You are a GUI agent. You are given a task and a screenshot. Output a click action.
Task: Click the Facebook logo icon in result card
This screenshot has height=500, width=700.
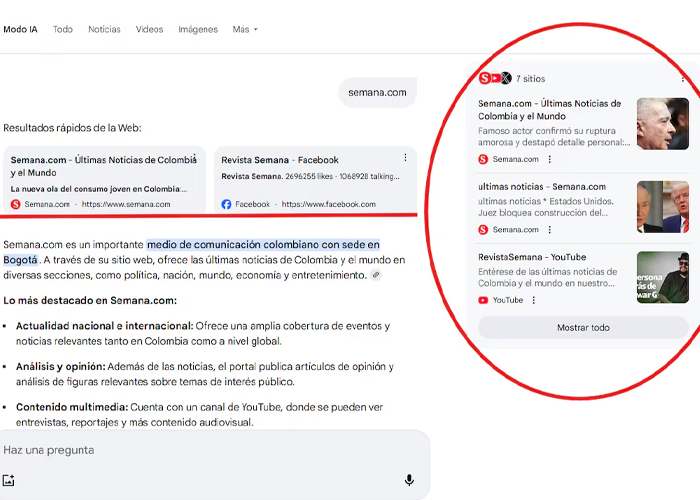[x=226, y=204]
